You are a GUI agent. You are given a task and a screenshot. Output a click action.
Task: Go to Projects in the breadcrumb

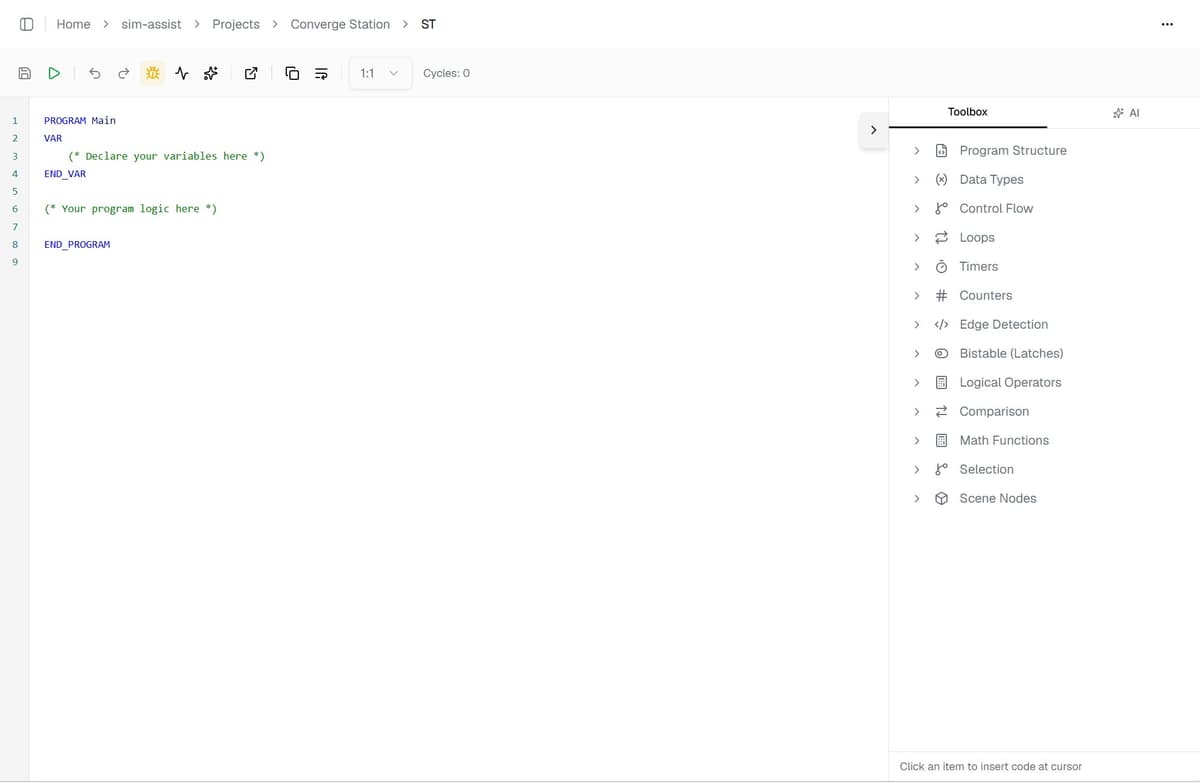(x=236, y=24)
